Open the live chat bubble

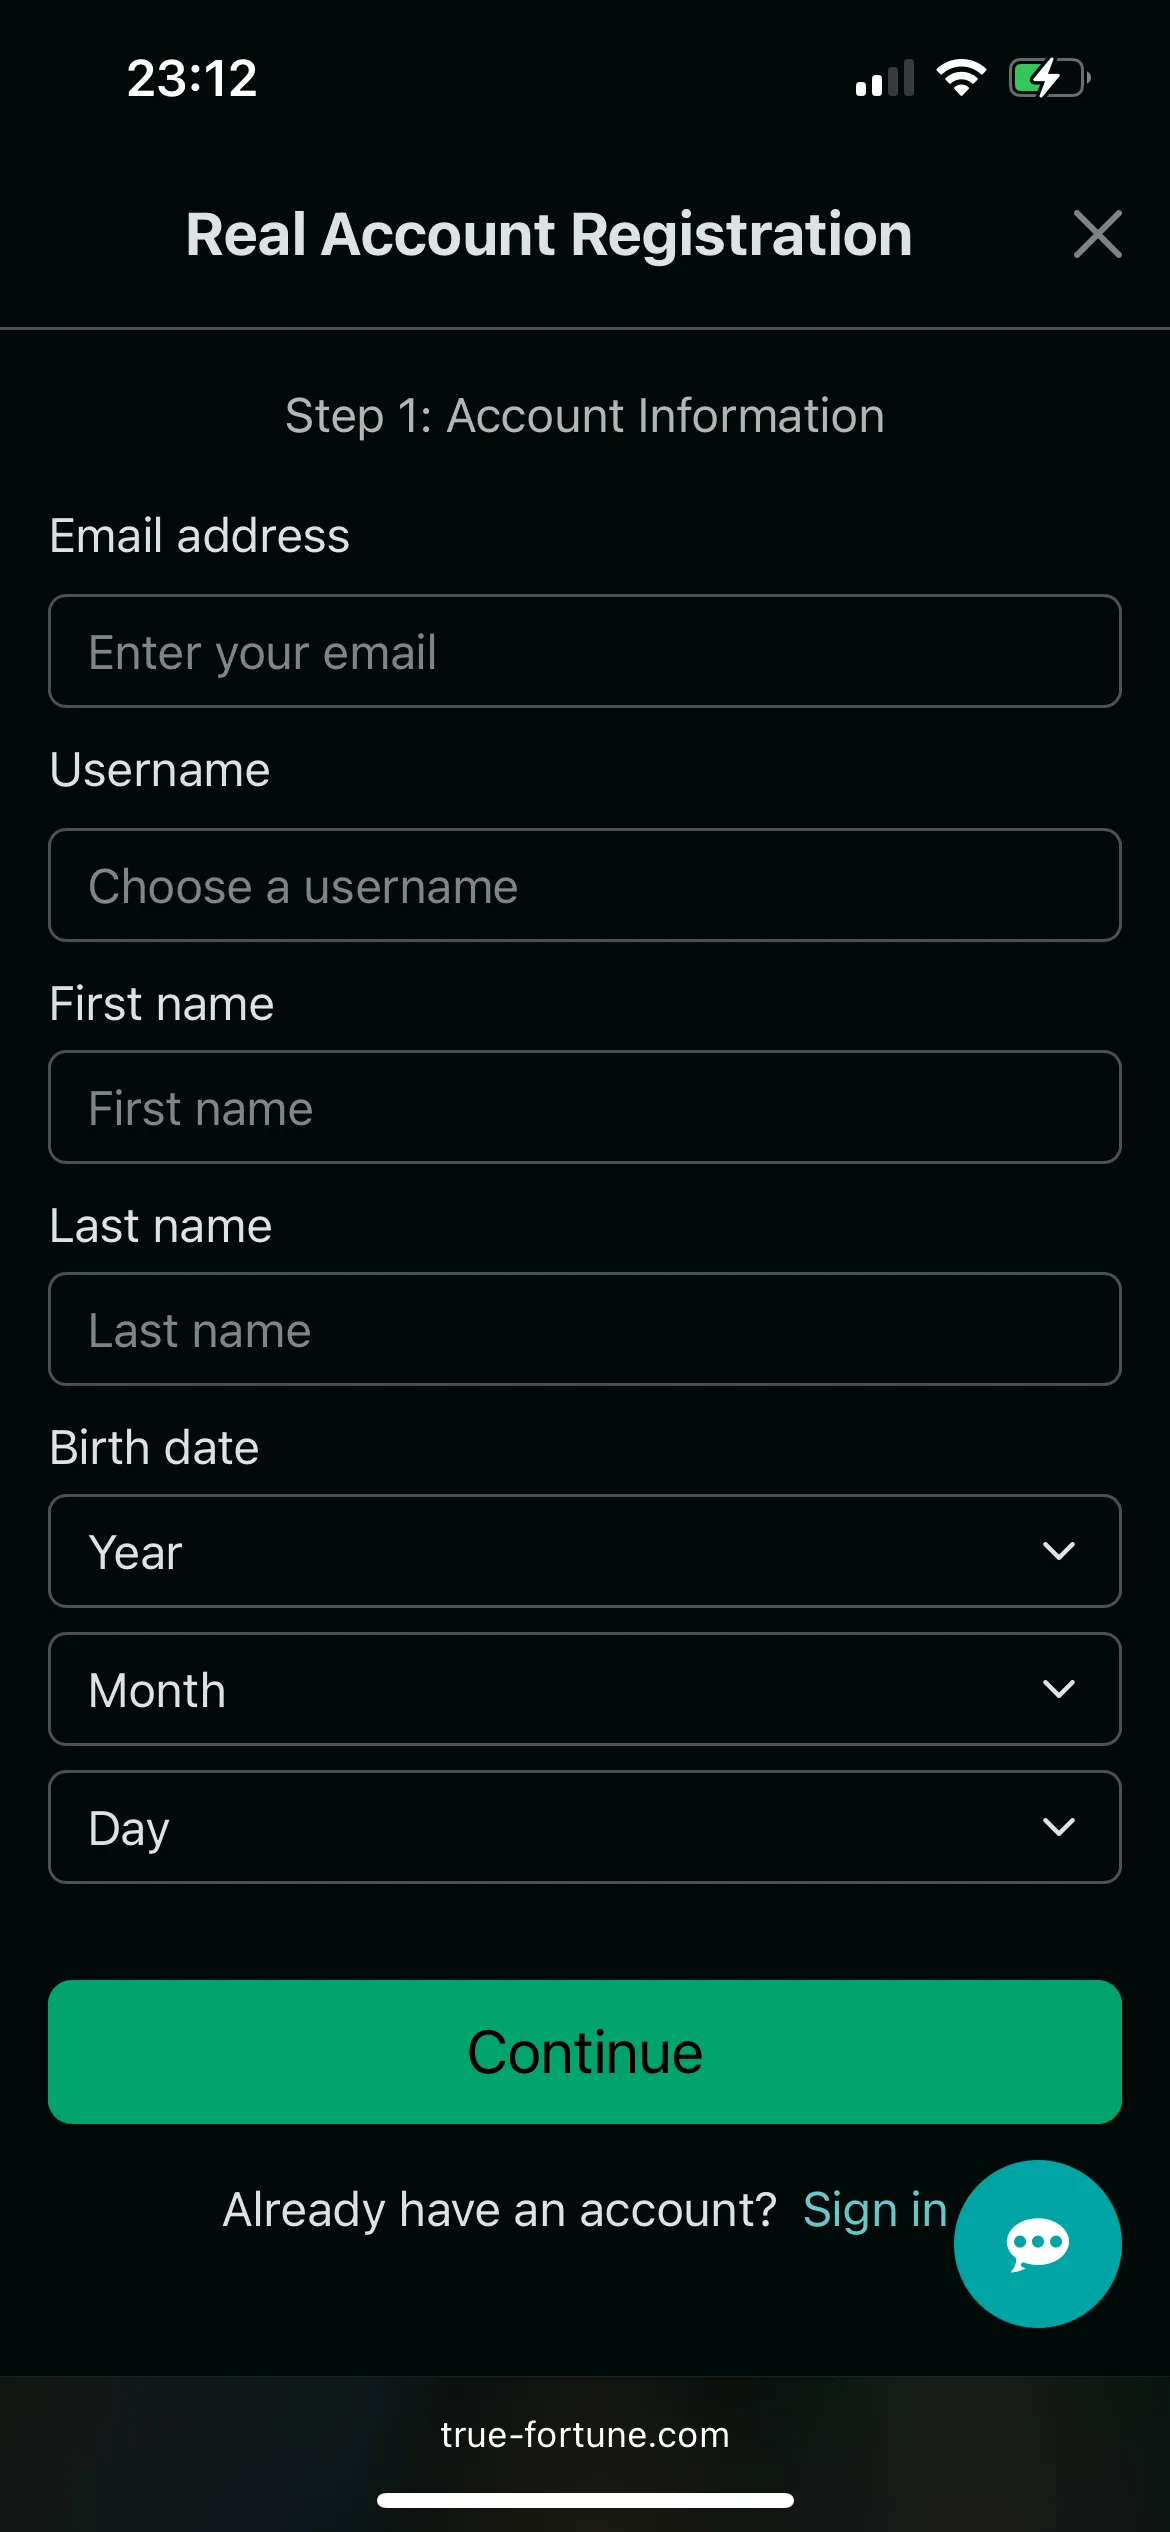pos(1037,2243)
